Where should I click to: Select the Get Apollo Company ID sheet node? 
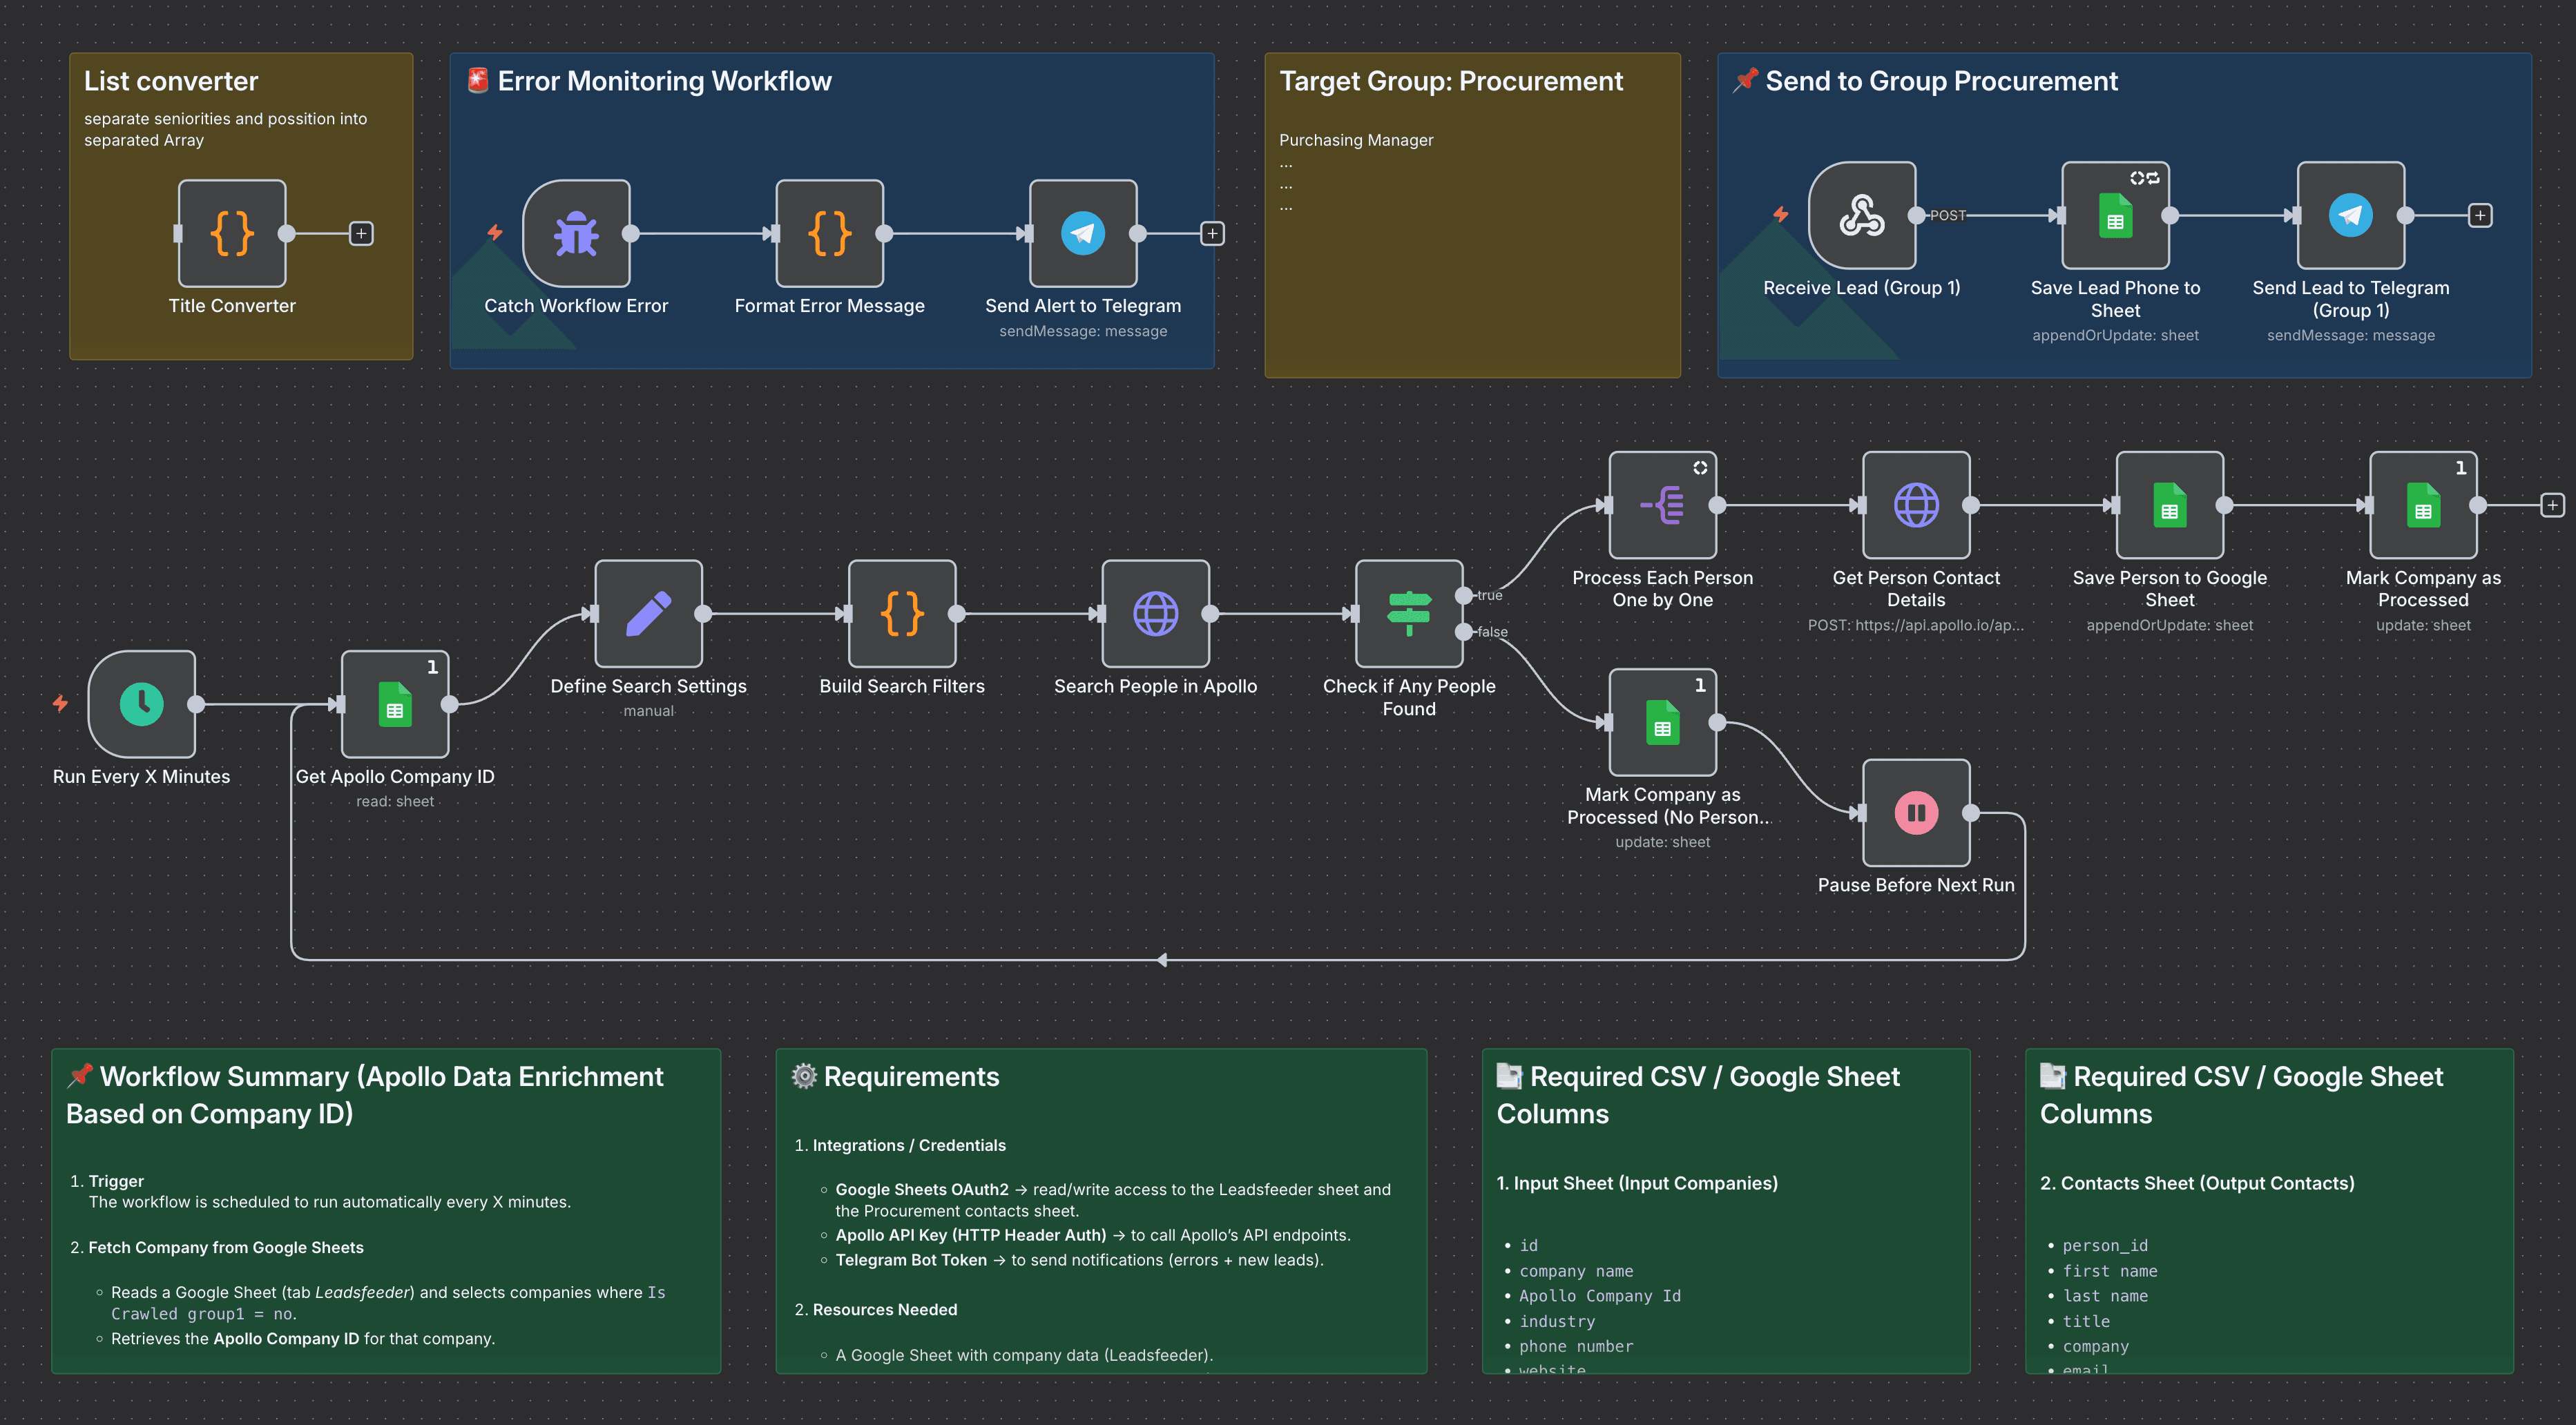[395, 704]
